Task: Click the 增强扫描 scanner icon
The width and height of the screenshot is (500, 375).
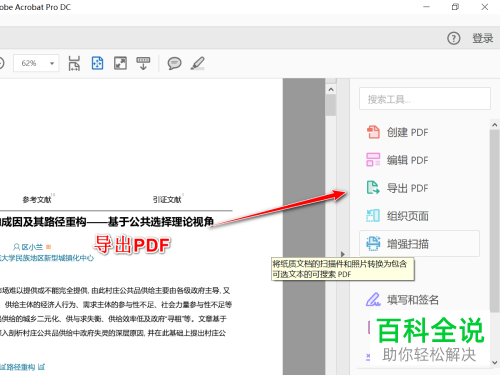Action: 373,243
